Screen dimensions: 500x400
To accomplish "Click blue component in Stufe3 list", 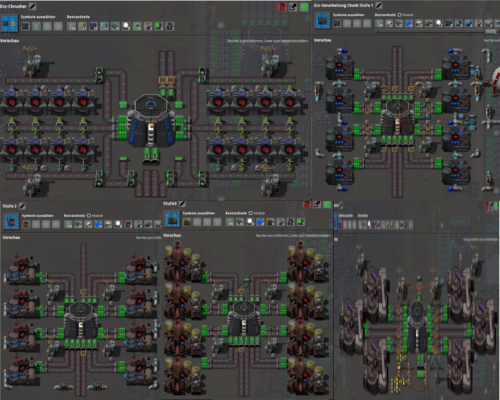I will [260, 222].
